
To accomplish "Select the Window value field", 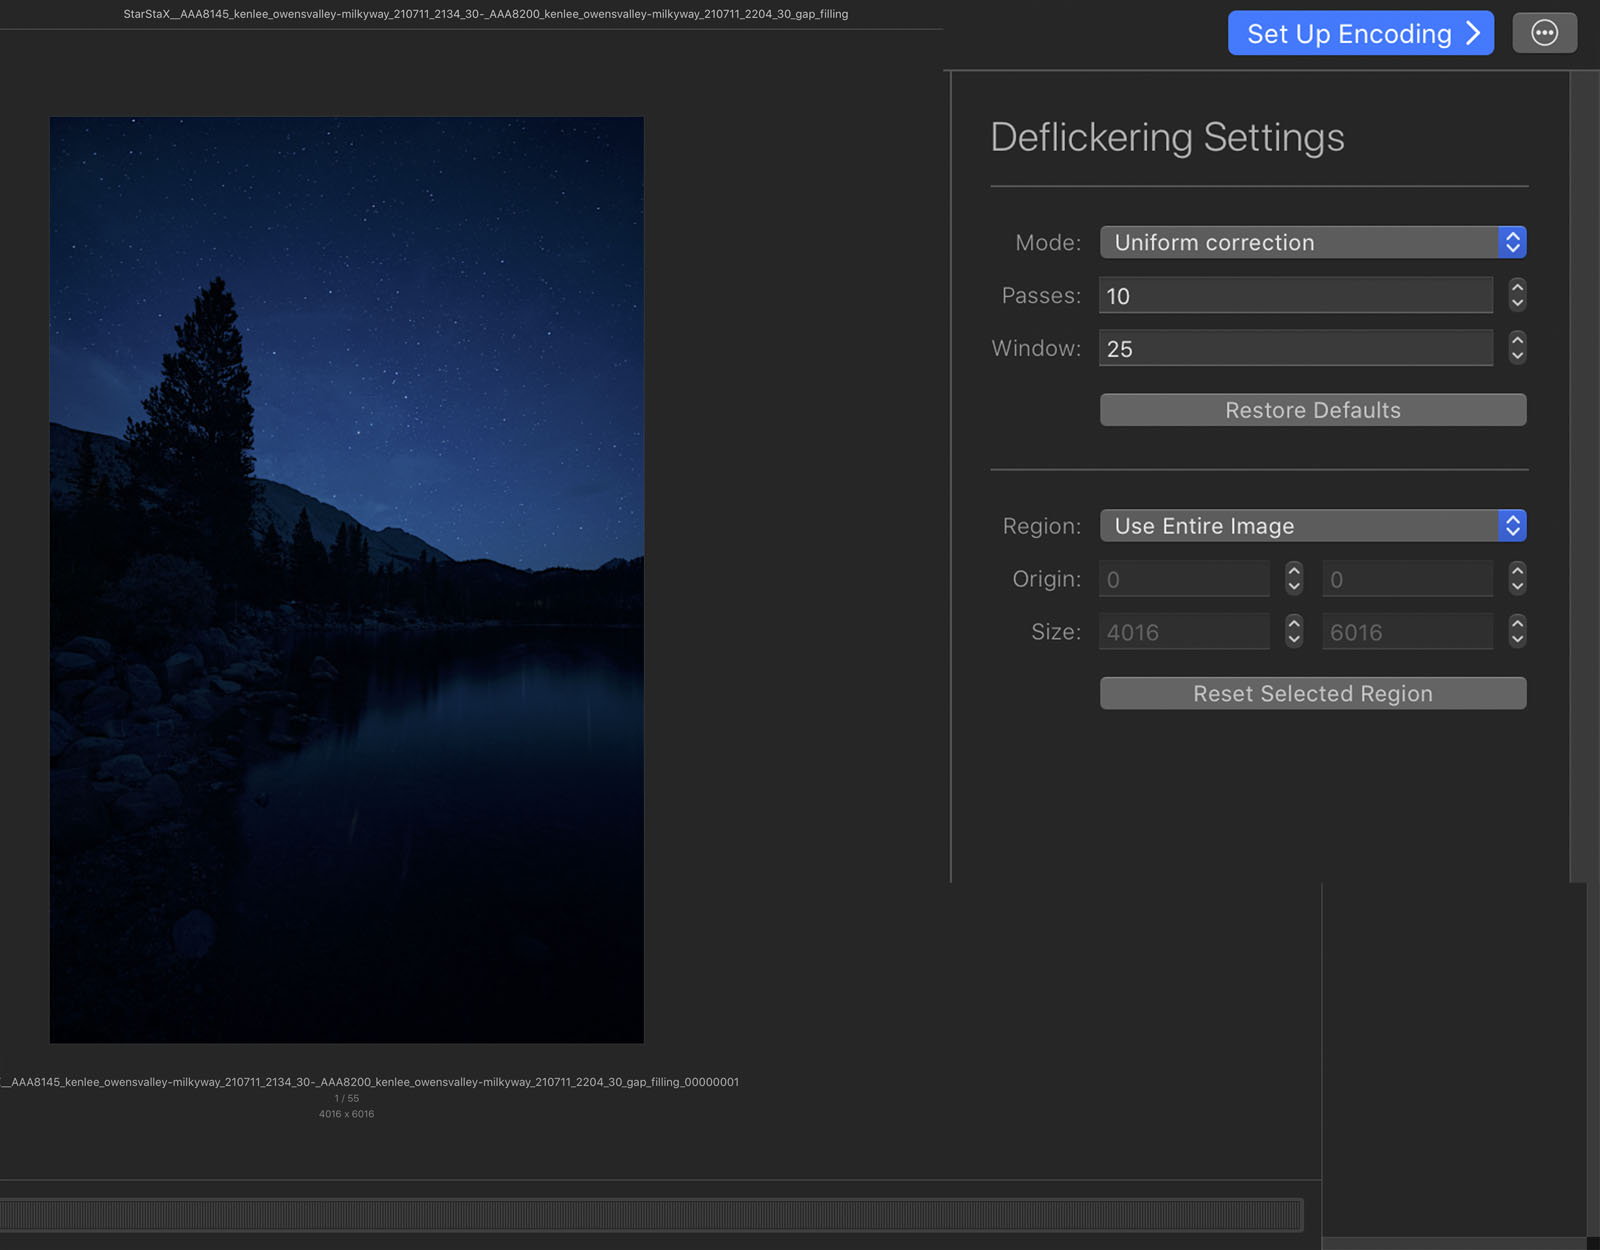I will (x=1295, y=349).
